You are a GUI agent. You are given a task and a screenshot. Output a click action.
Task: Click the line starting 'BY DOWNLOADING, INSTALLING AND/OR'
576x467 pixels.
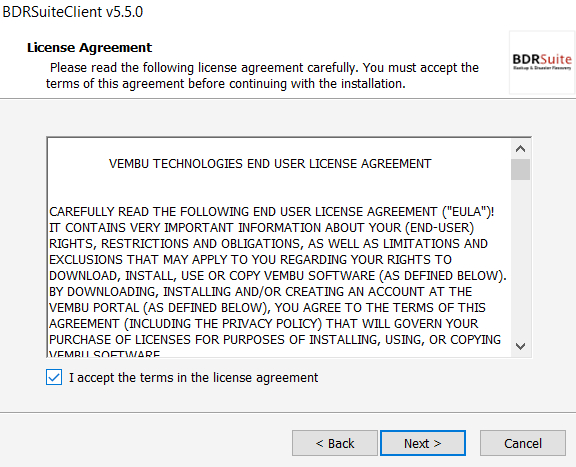260,291
